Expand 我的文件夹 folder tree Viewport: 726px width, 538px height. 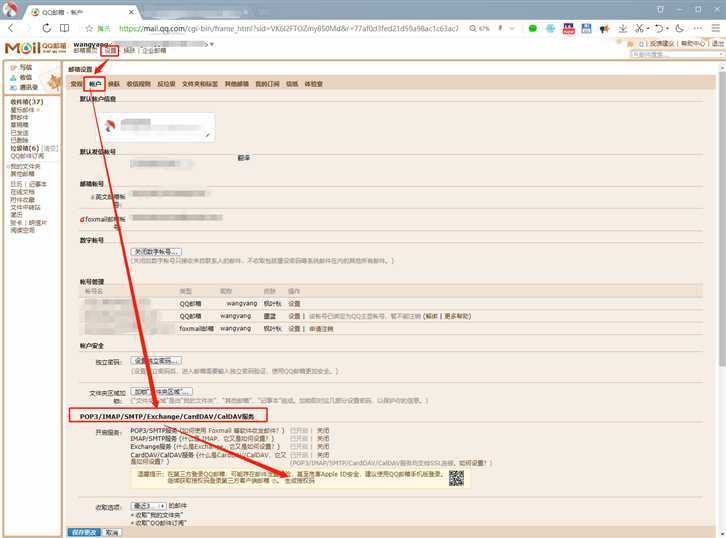click(x=8, y=166)
